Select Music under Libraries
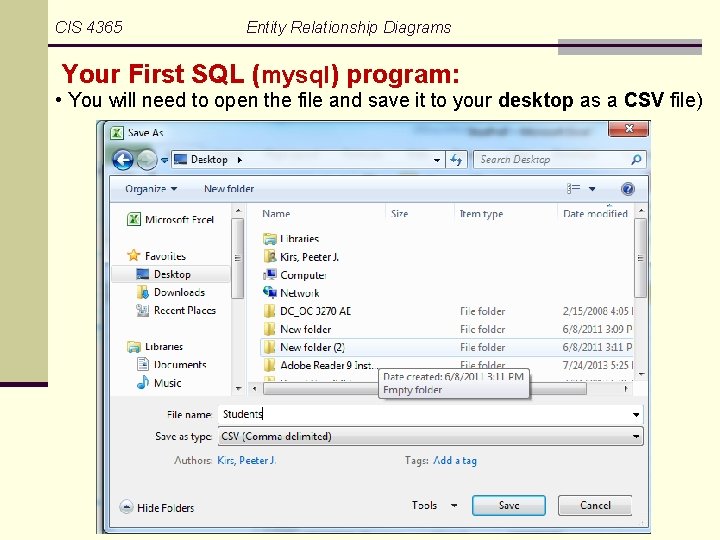Screen dimensions: 720x540 [159, 382]
